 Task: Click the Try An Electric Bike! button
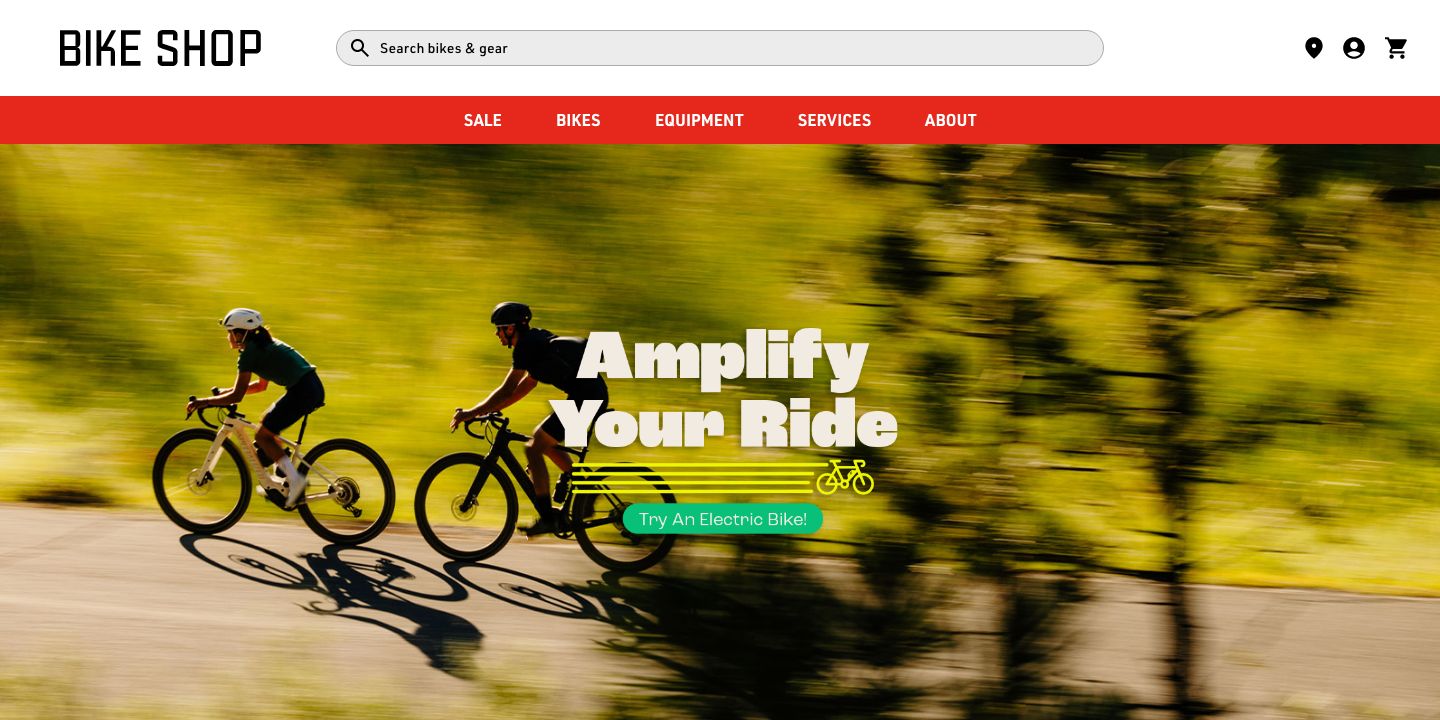(x=723, y=519)
